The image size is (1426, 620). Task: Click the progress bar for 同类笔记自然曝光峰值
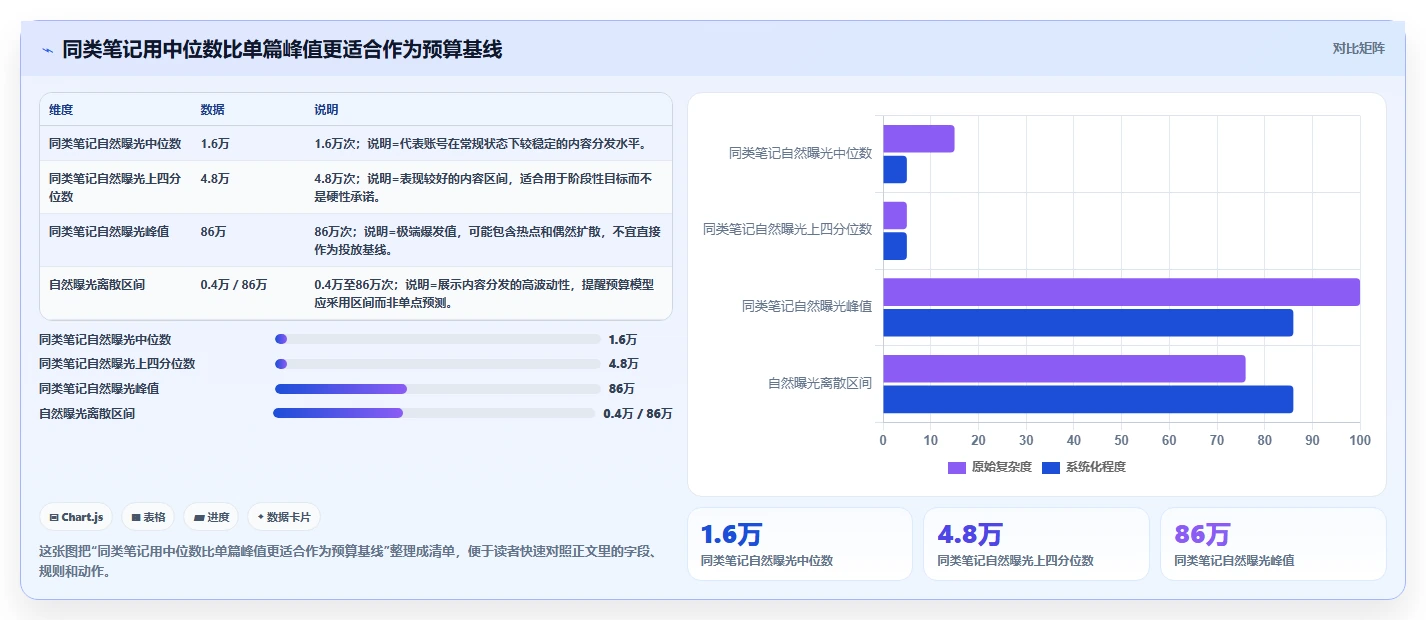438,389
